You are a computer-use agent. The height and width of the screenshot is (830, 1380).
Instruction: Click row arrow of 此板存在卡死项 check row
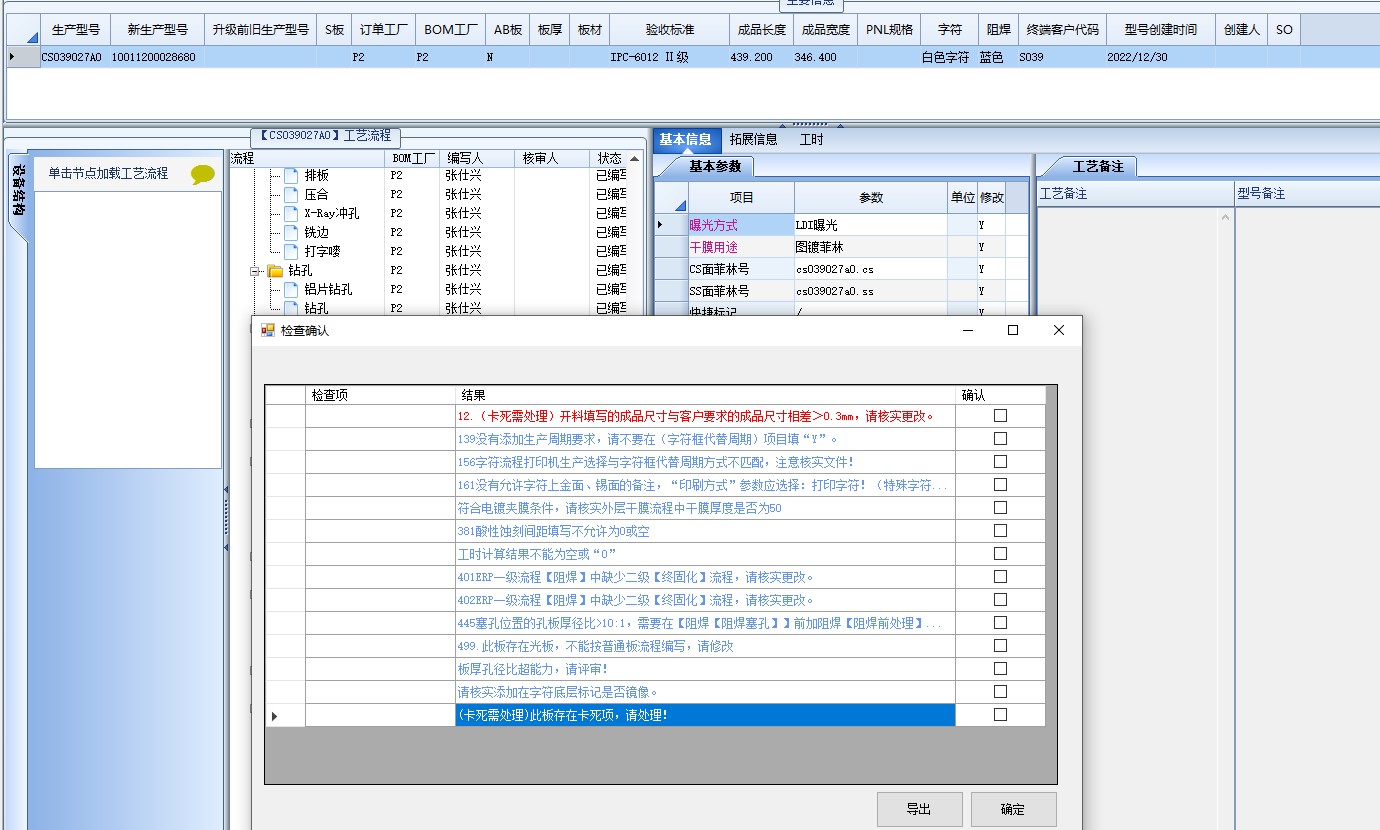point(274,715)
